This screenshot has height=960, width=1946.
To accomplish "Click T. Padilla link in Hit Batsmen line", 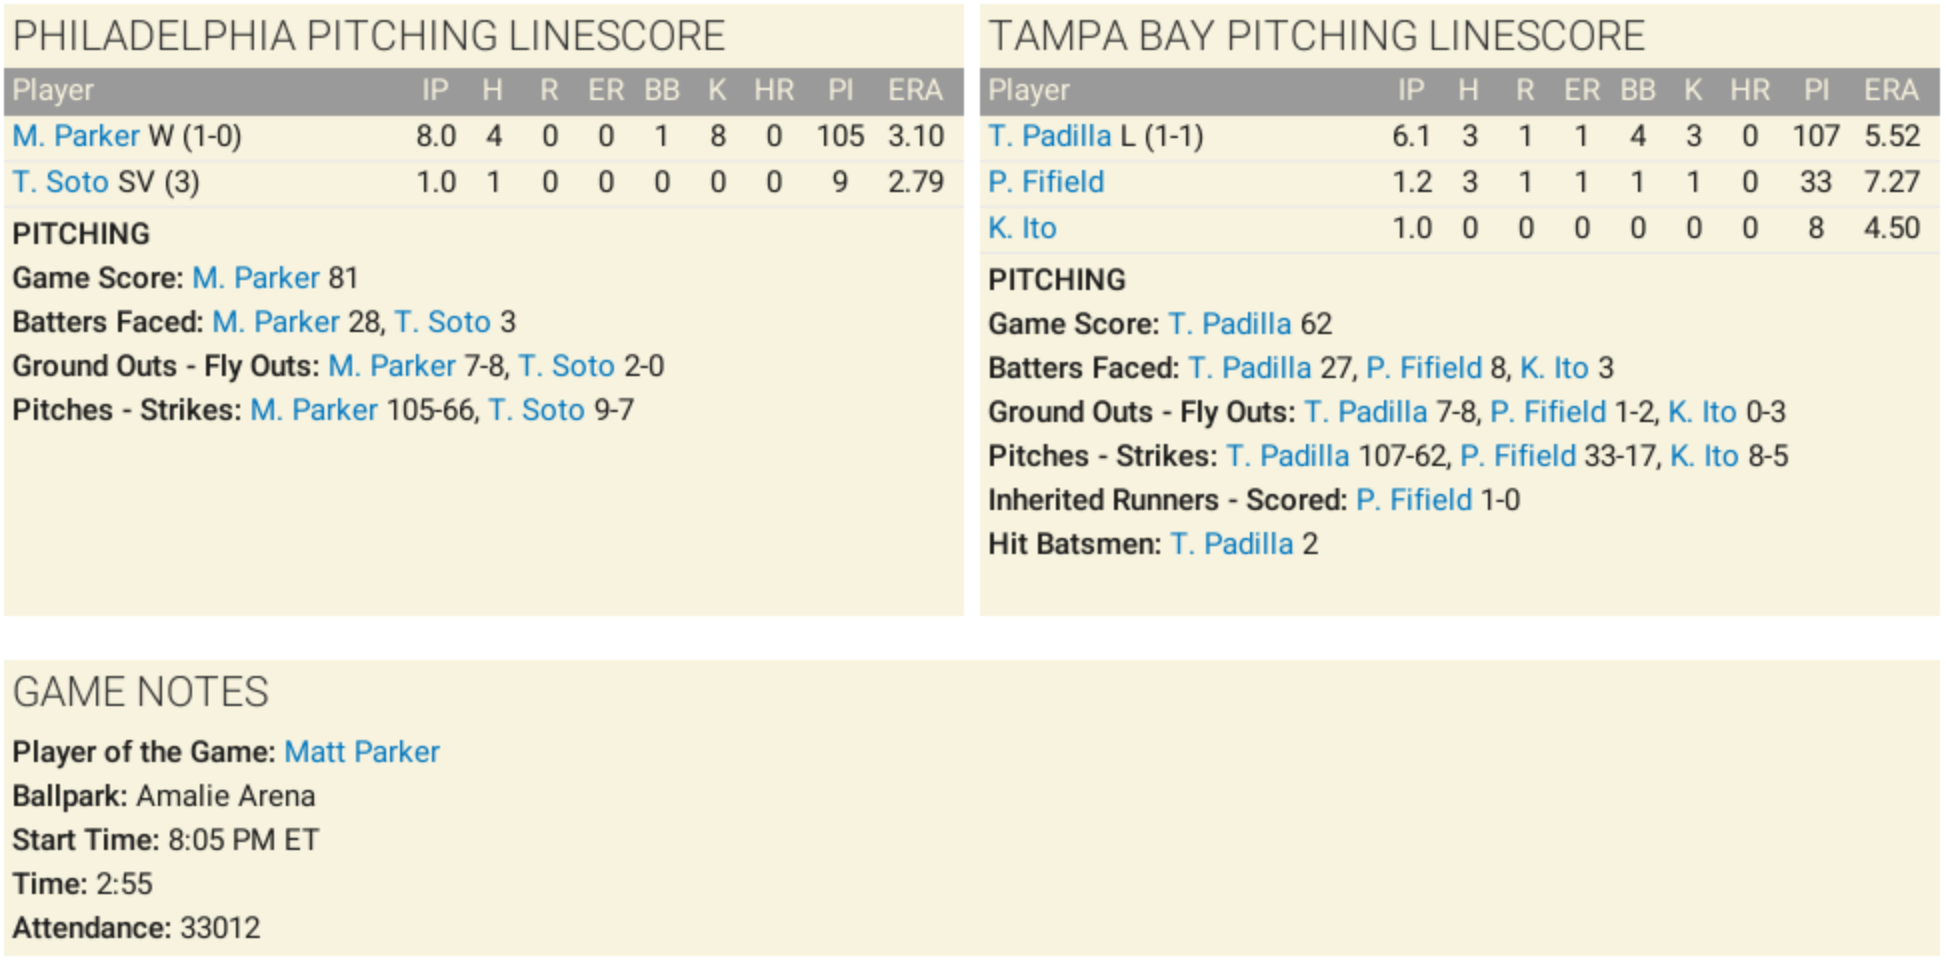I will [1232, 544].
